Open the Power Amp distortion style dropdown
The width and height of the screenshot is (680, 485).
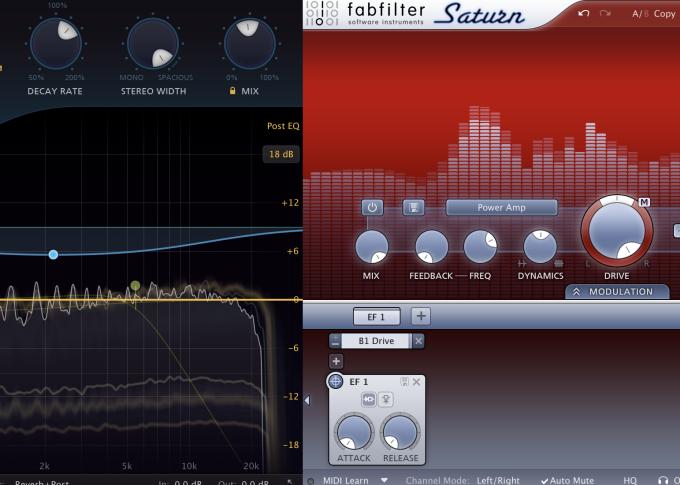click(502, 207)
